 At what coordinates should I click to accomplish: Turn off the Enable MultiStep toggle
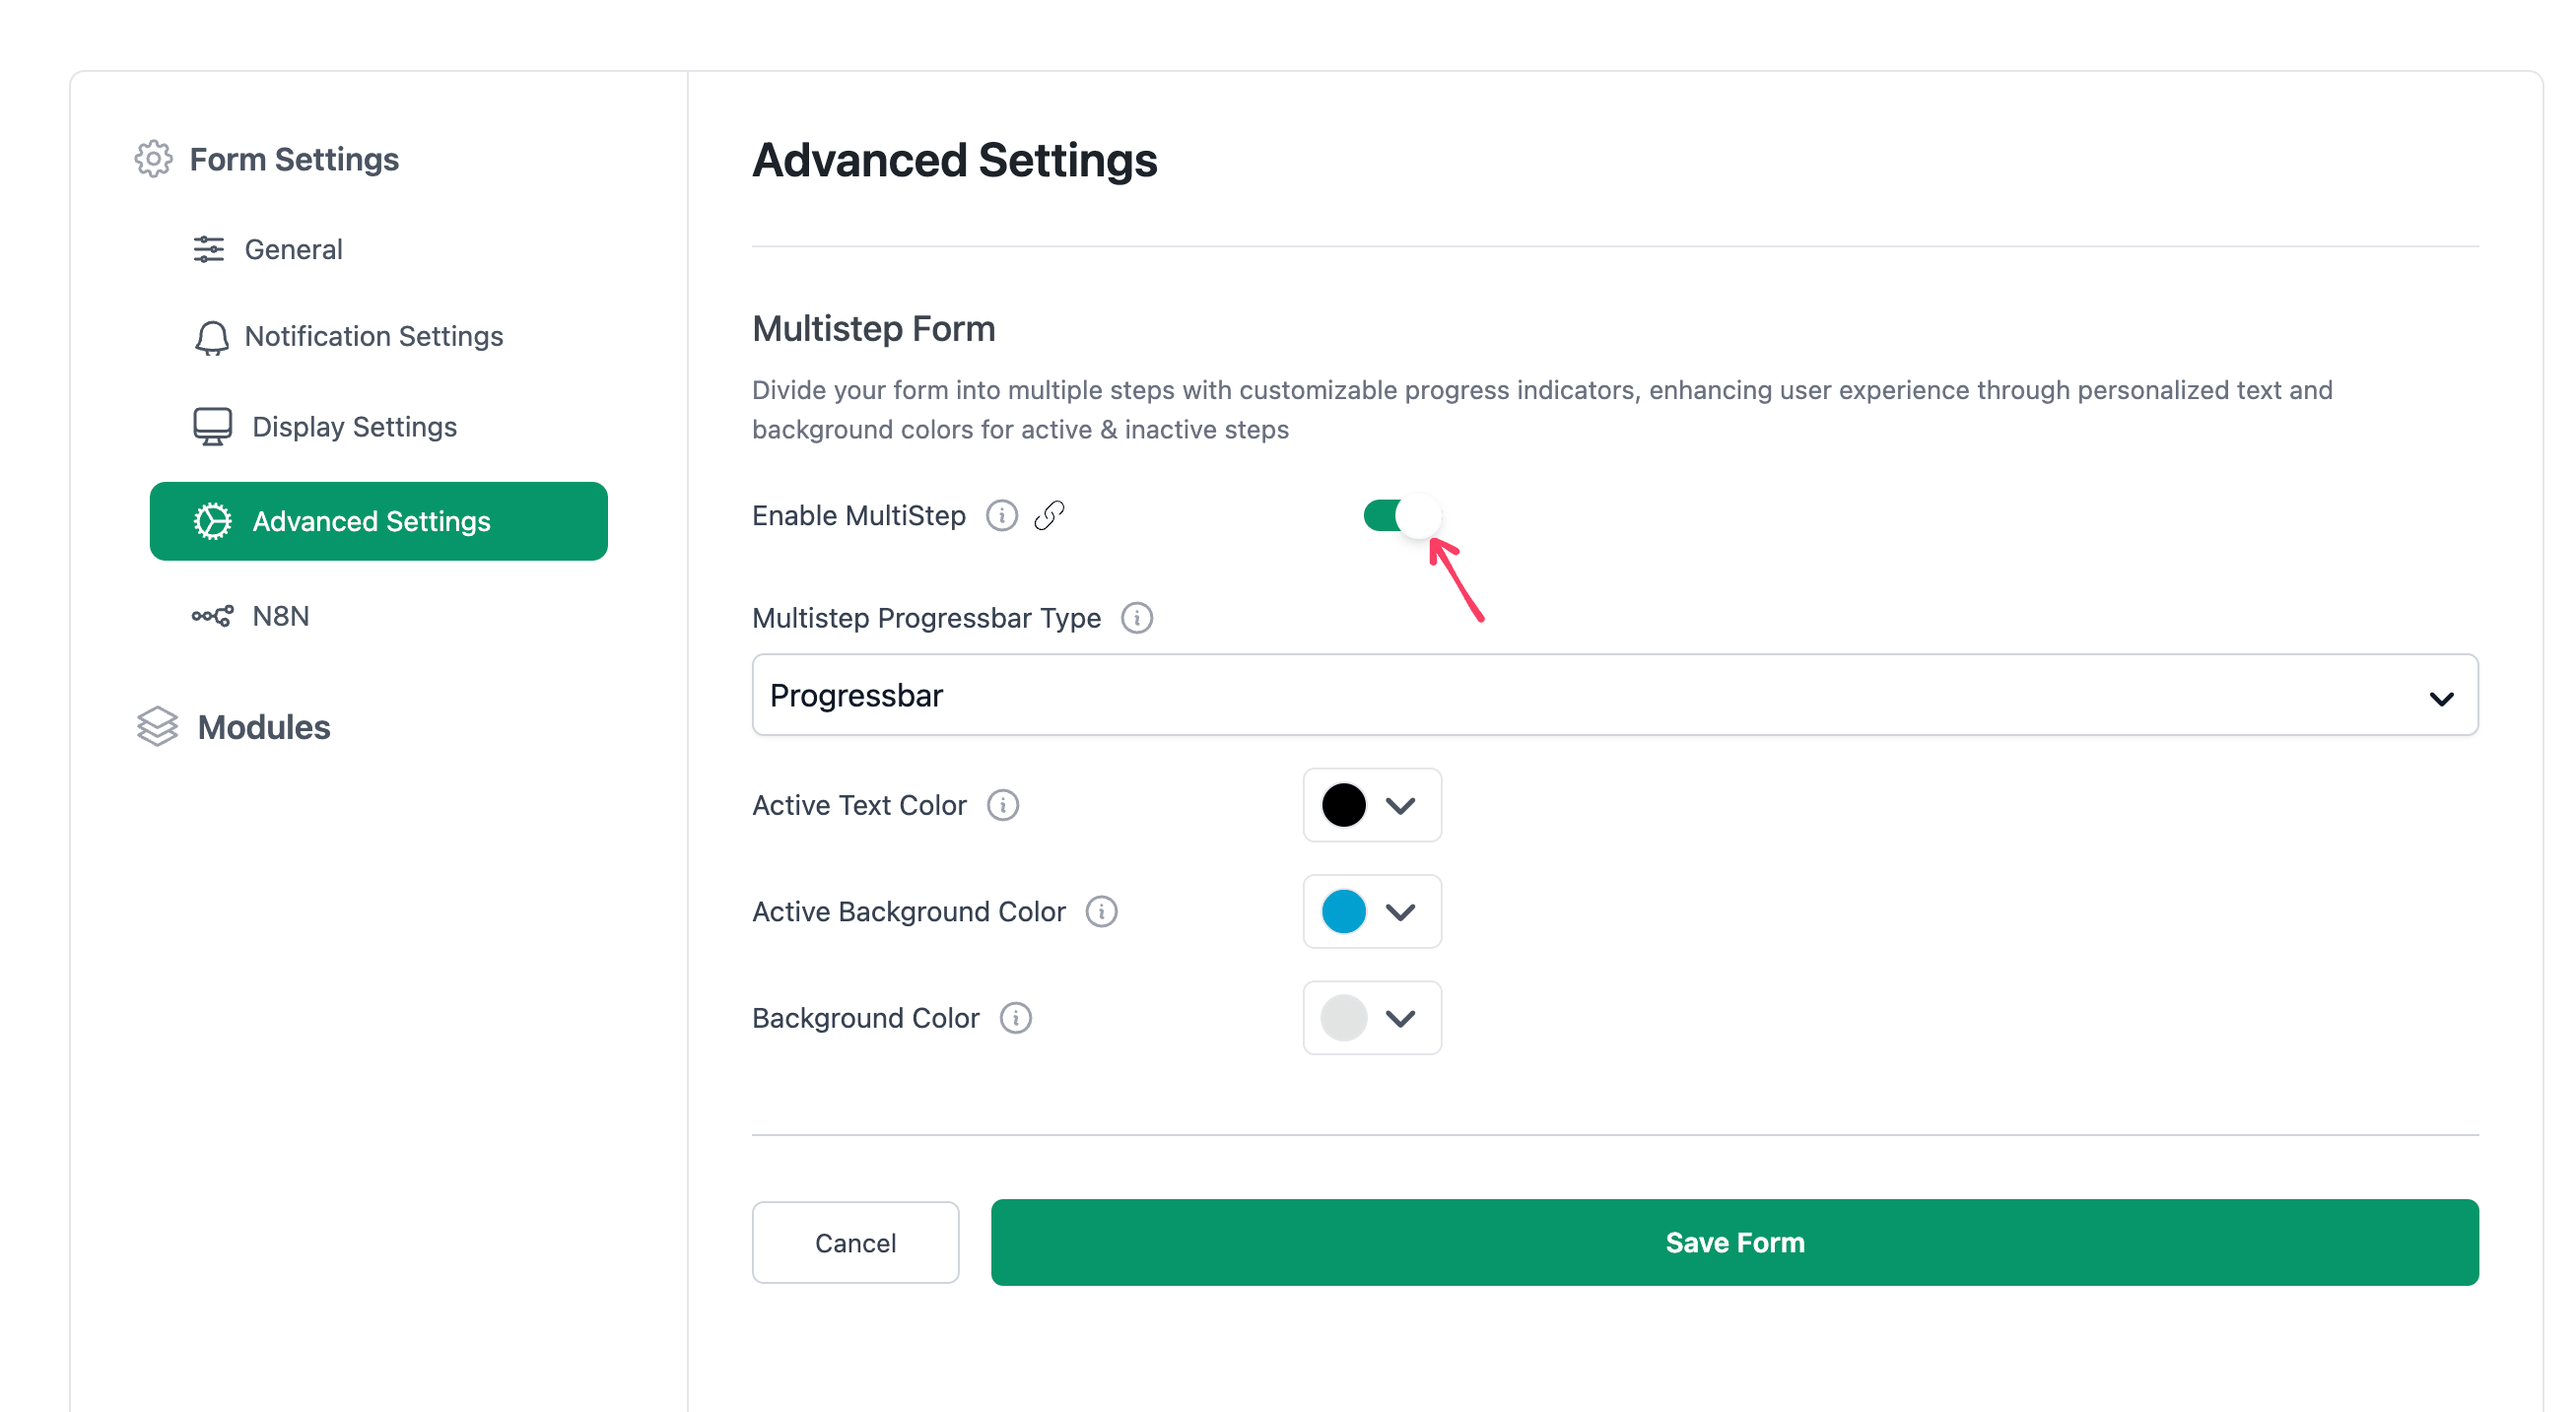click(1401, 516)
